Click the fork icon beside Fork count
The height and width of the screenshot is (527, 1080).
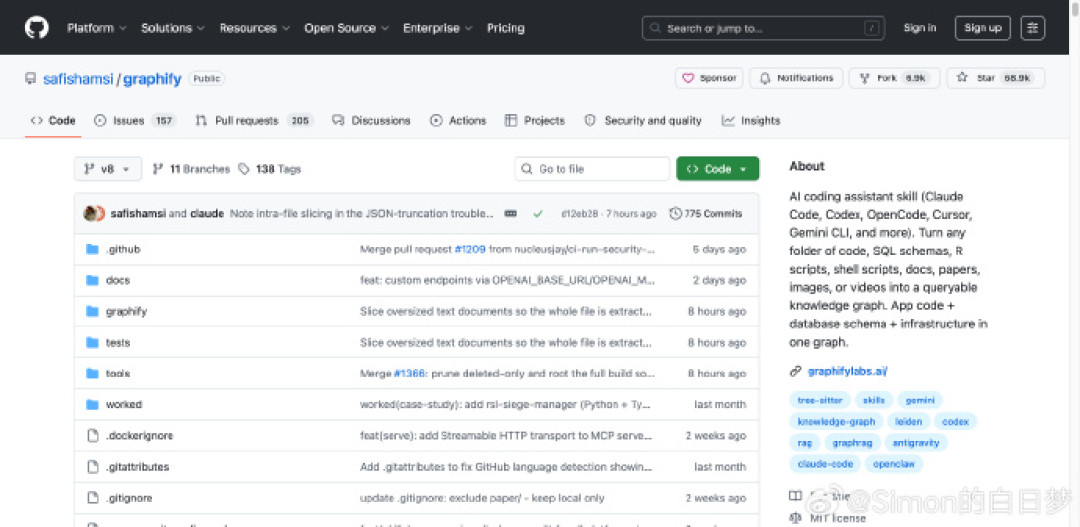pos(864,79)
